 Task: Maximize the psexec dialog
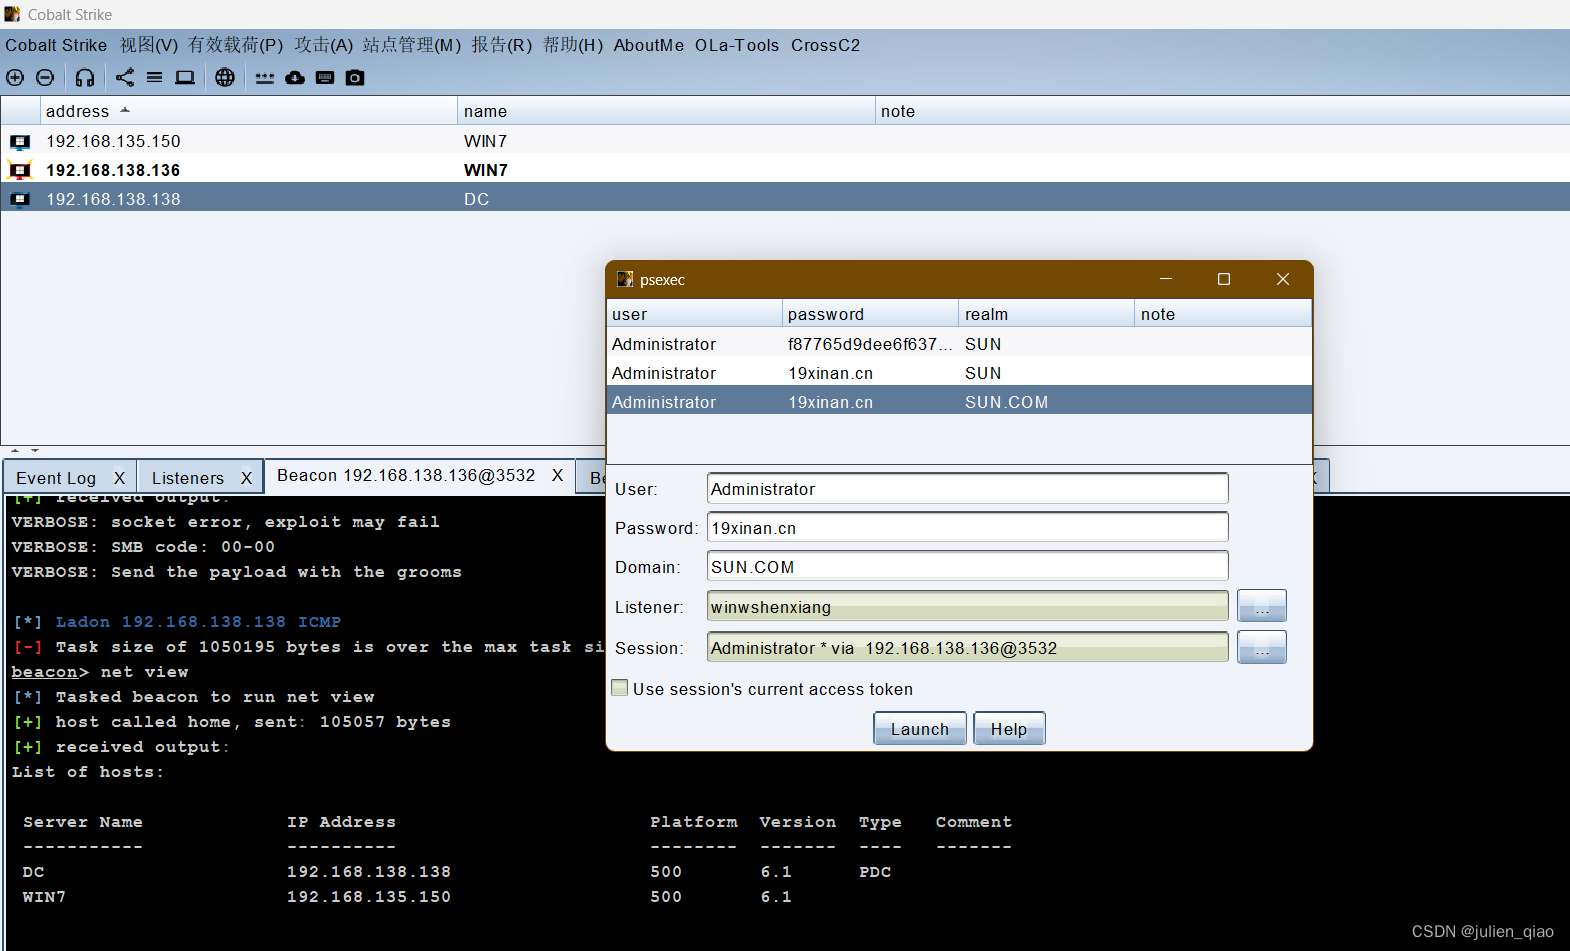[x=1223, y=279]
